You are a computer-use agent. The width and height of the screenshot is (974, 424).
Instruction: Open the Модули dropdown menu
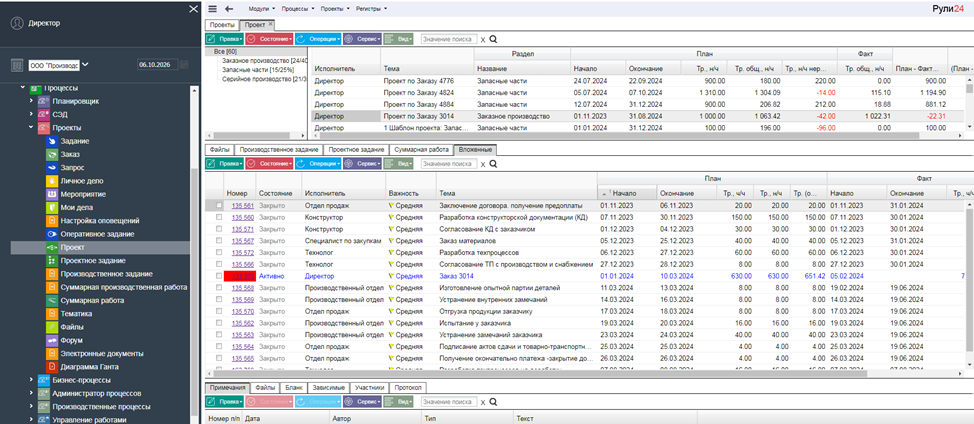(x=262, y=9)
